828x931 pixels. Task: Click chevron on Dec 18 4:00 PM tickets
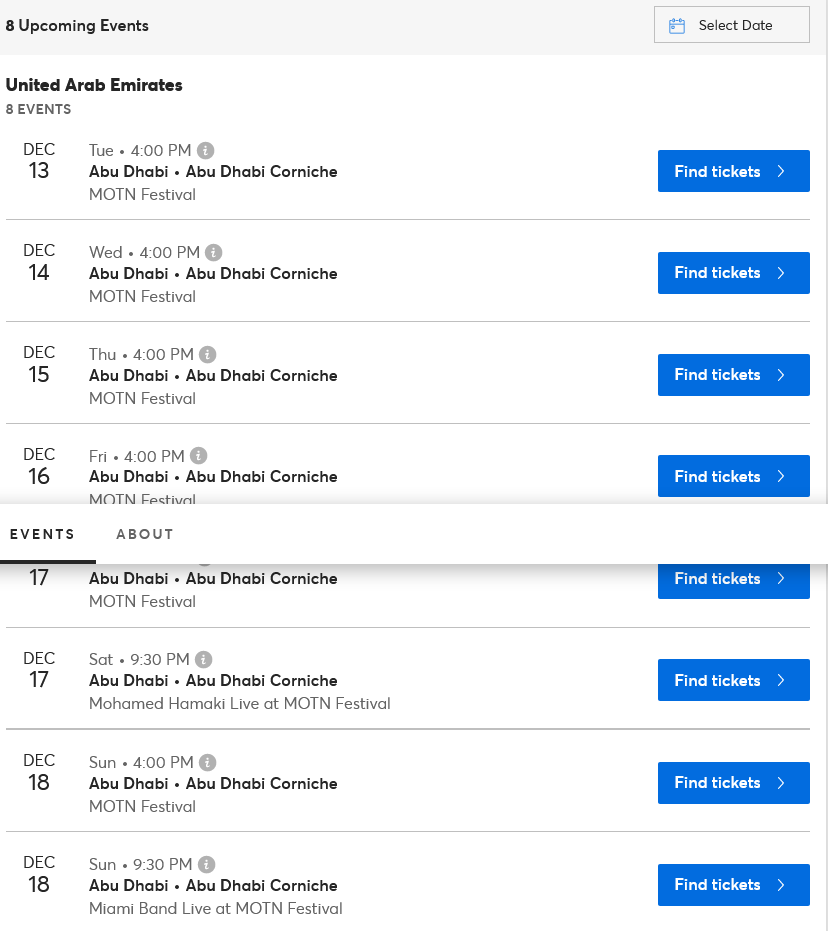(781, 783)
